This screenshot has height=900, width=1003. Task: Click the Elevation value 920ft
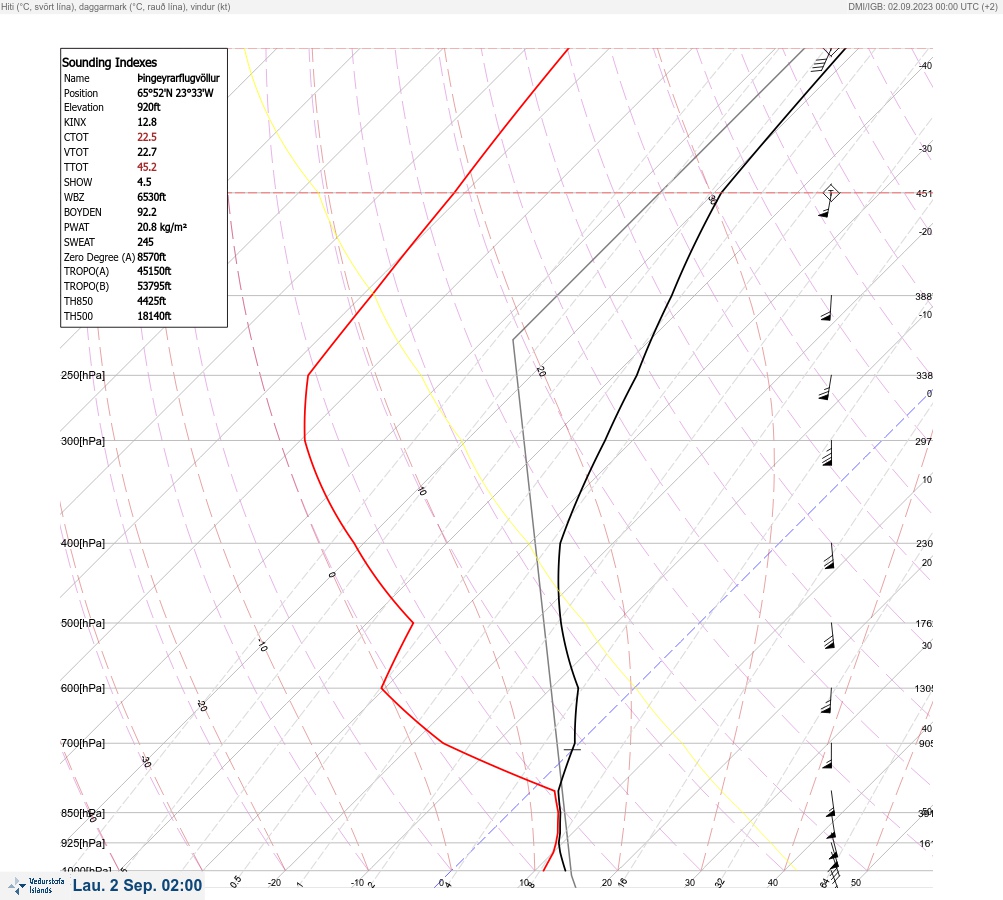(x=149, y=107)
